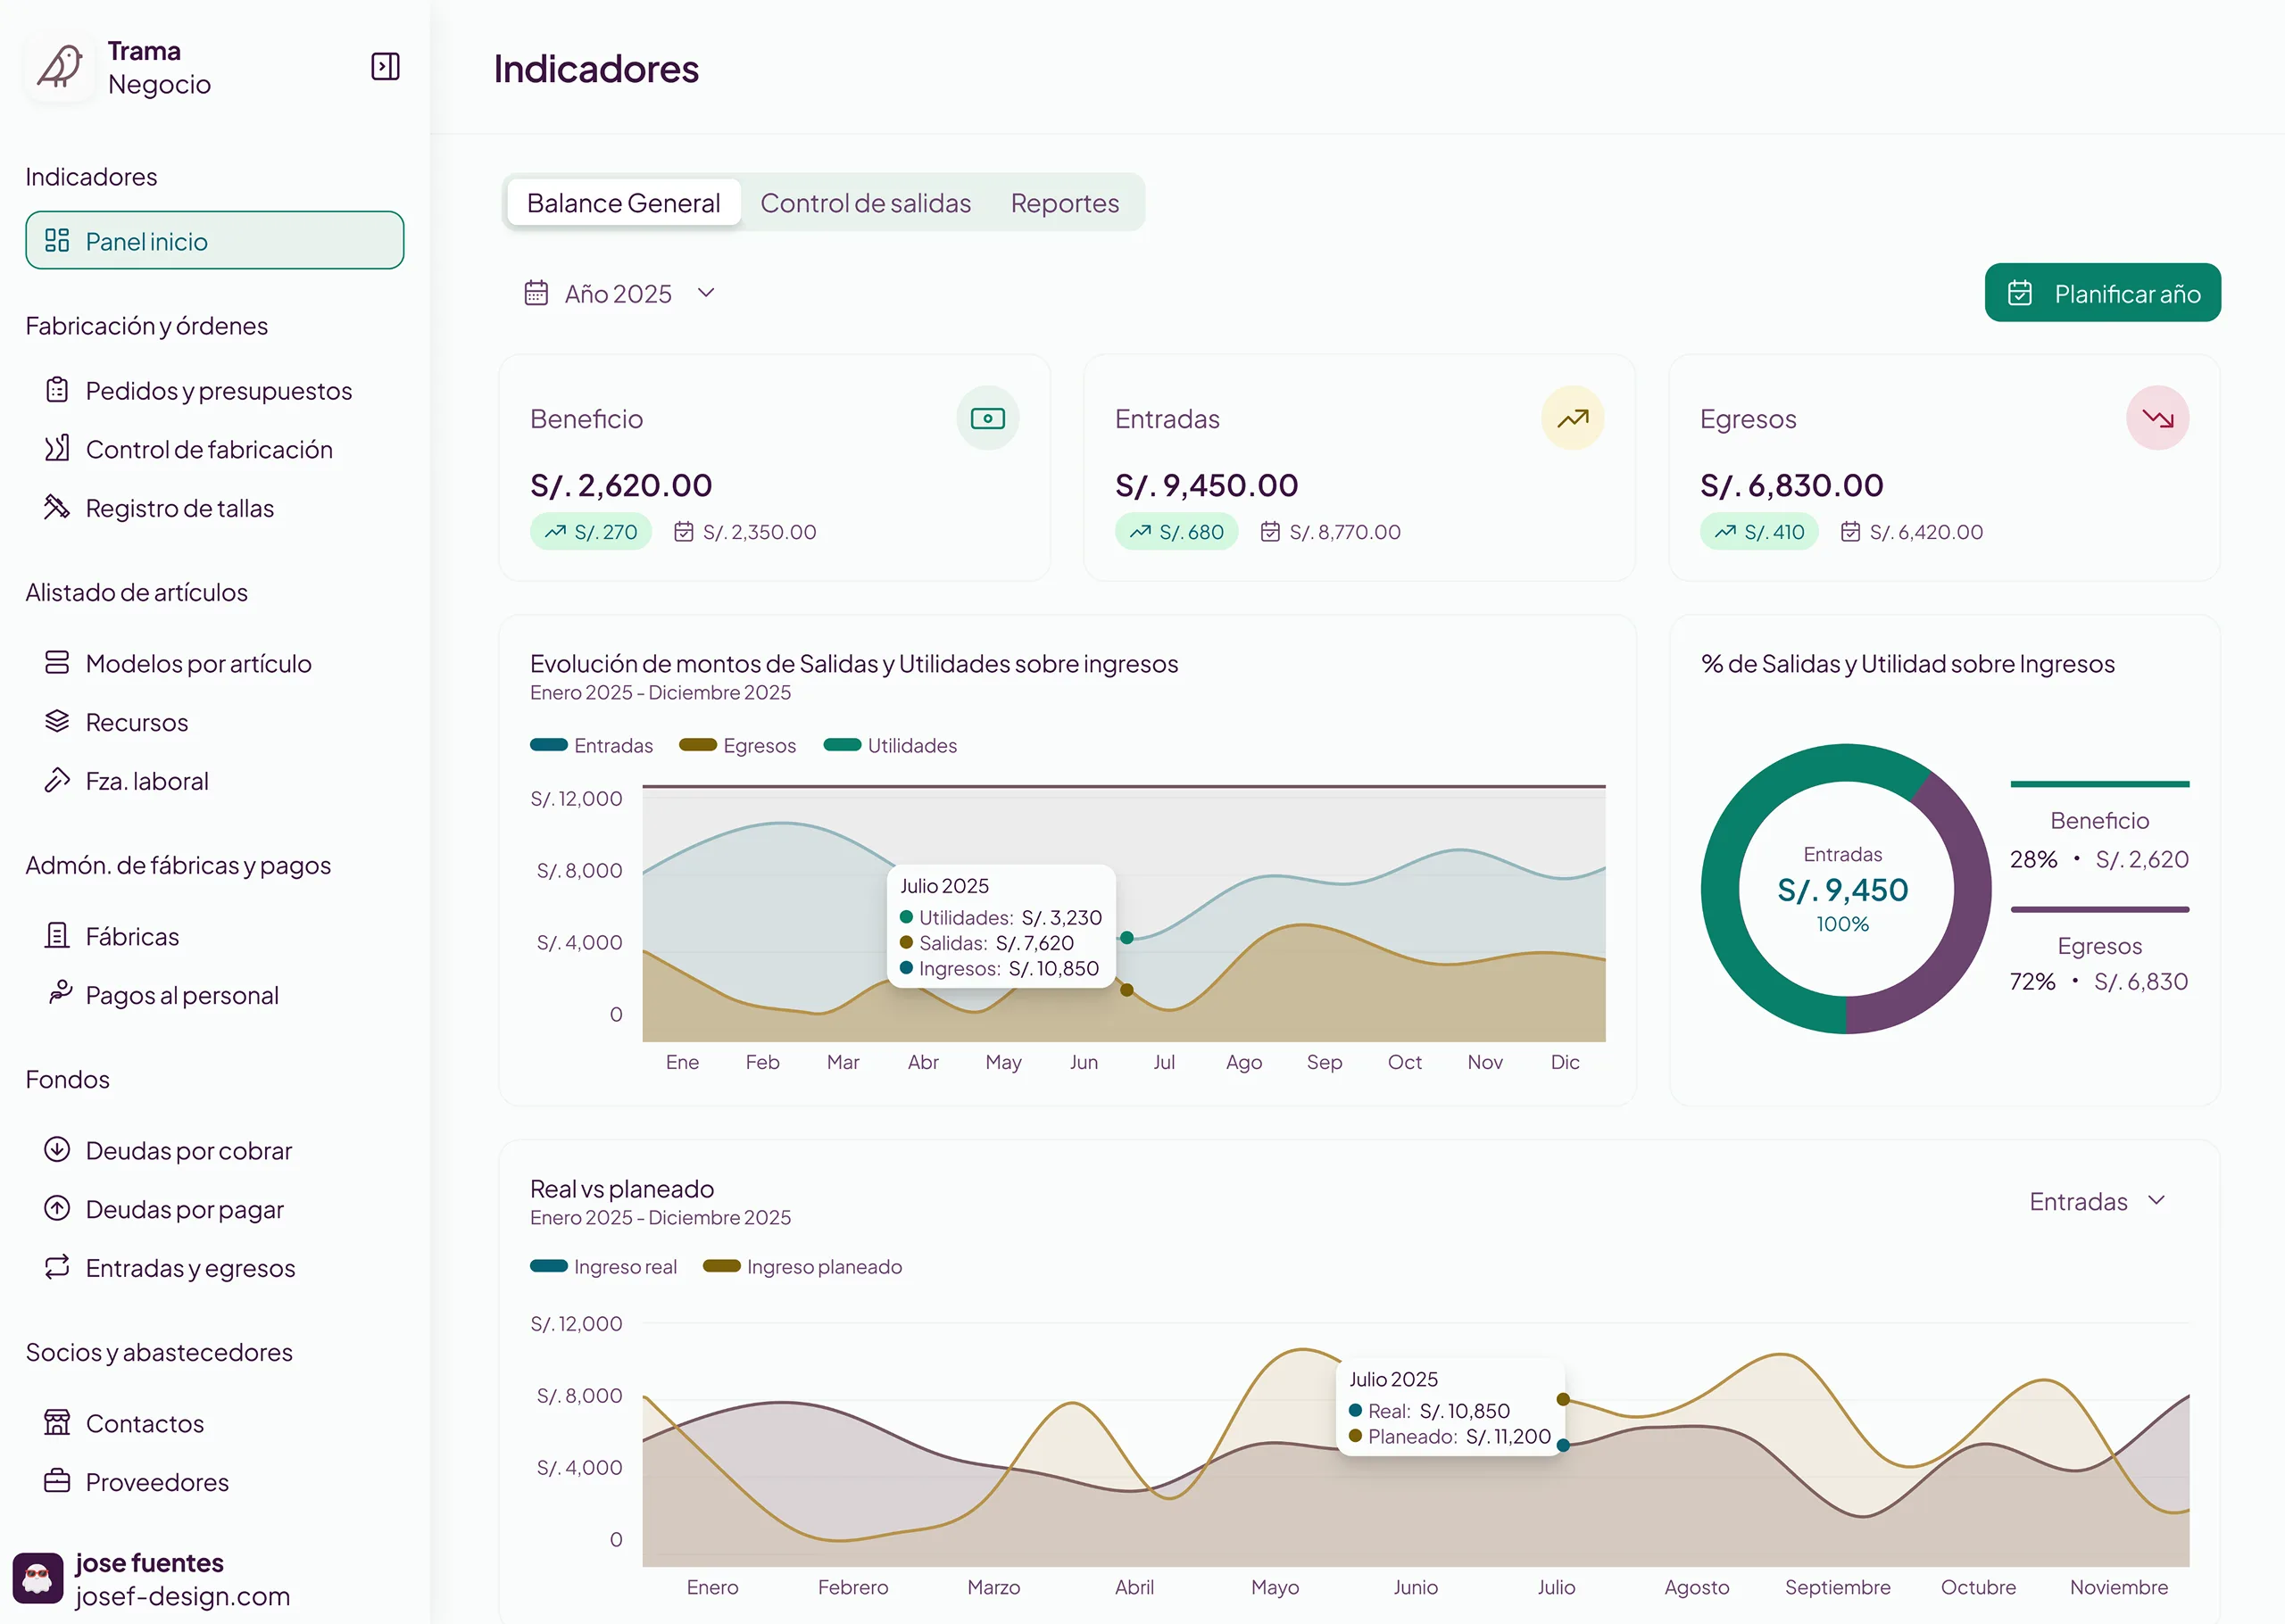This screenshot has height=1624, width=2285.
Task: Switch to the Control de salidas tab
Action: pyautogui.click(x=866, y=203)
